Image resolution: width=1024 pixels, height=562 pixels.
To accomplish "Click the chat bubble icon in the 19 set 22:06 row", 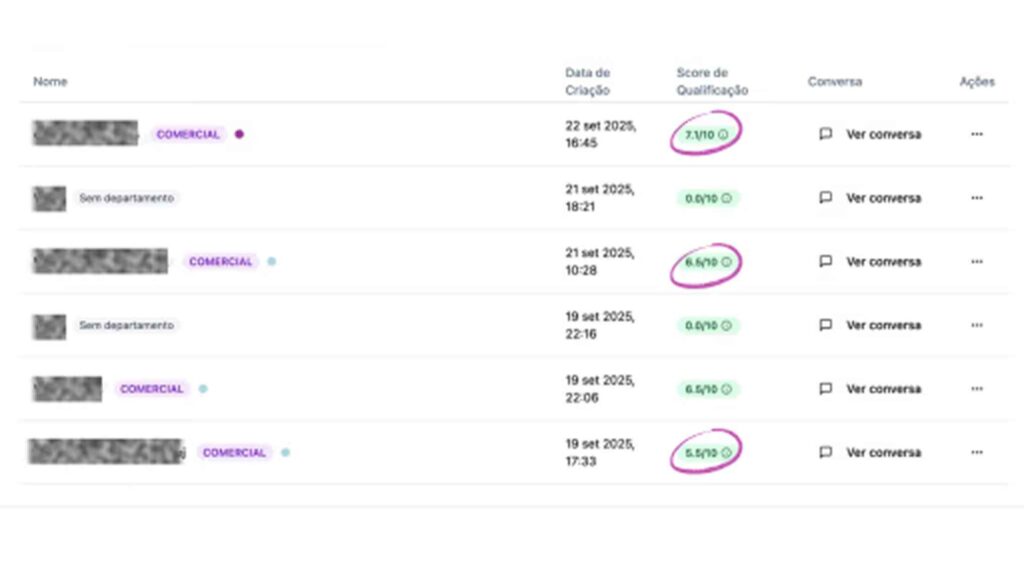I will 825,389.
